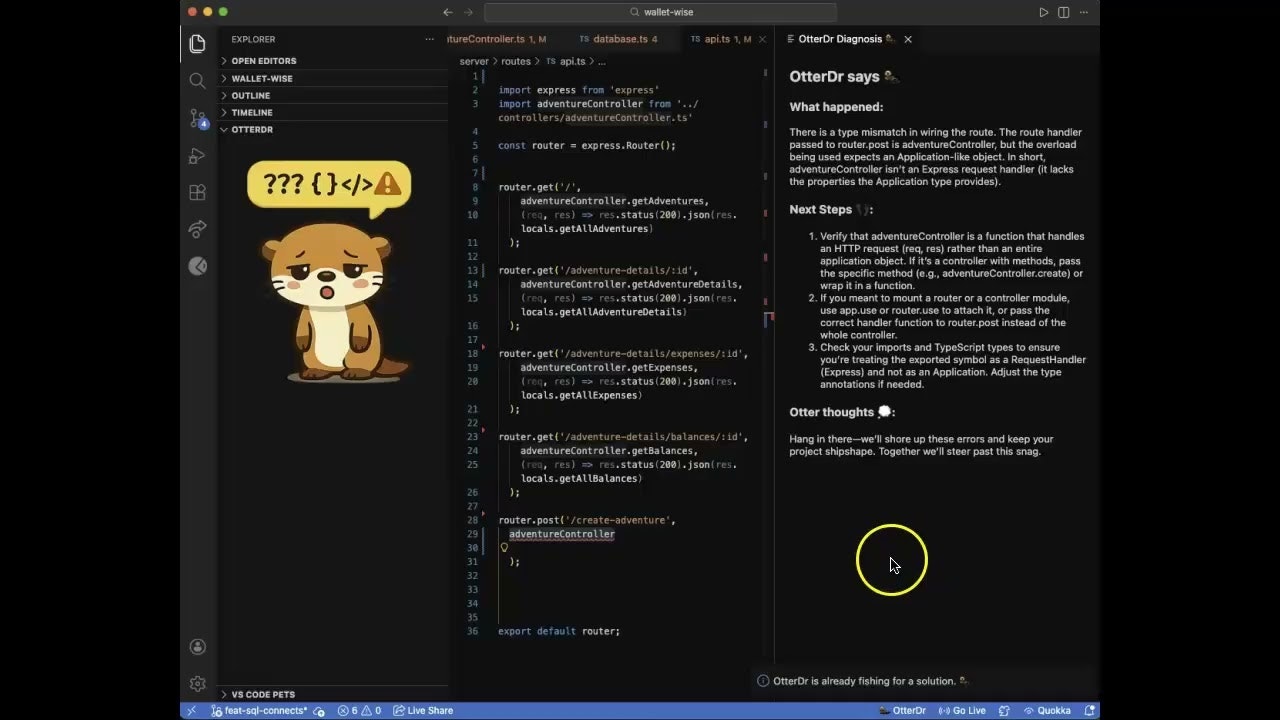
Task: Go back with the left arrow
Action: (x=448, y=12)
